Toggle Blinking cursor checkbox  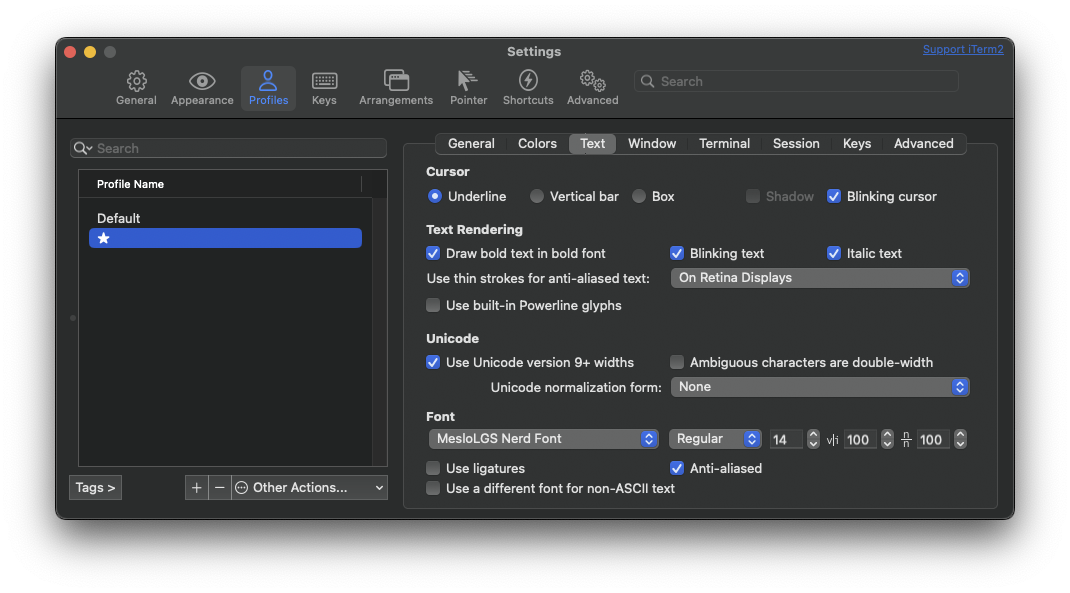(834, 197)
